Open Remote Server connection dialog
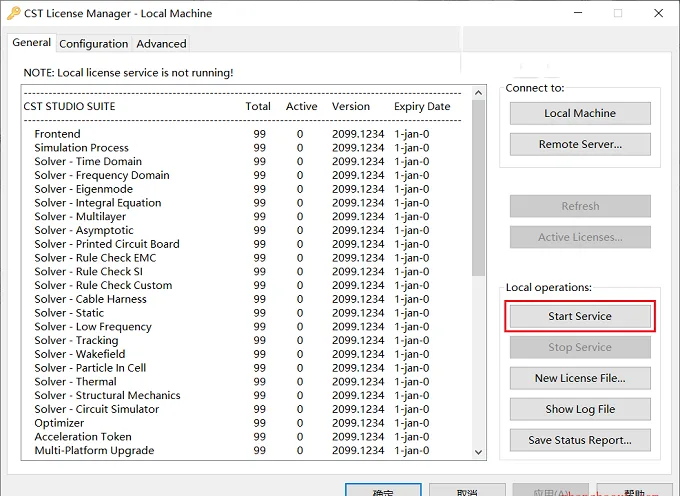Screen dimensions: 680x496 pos(580,144)
